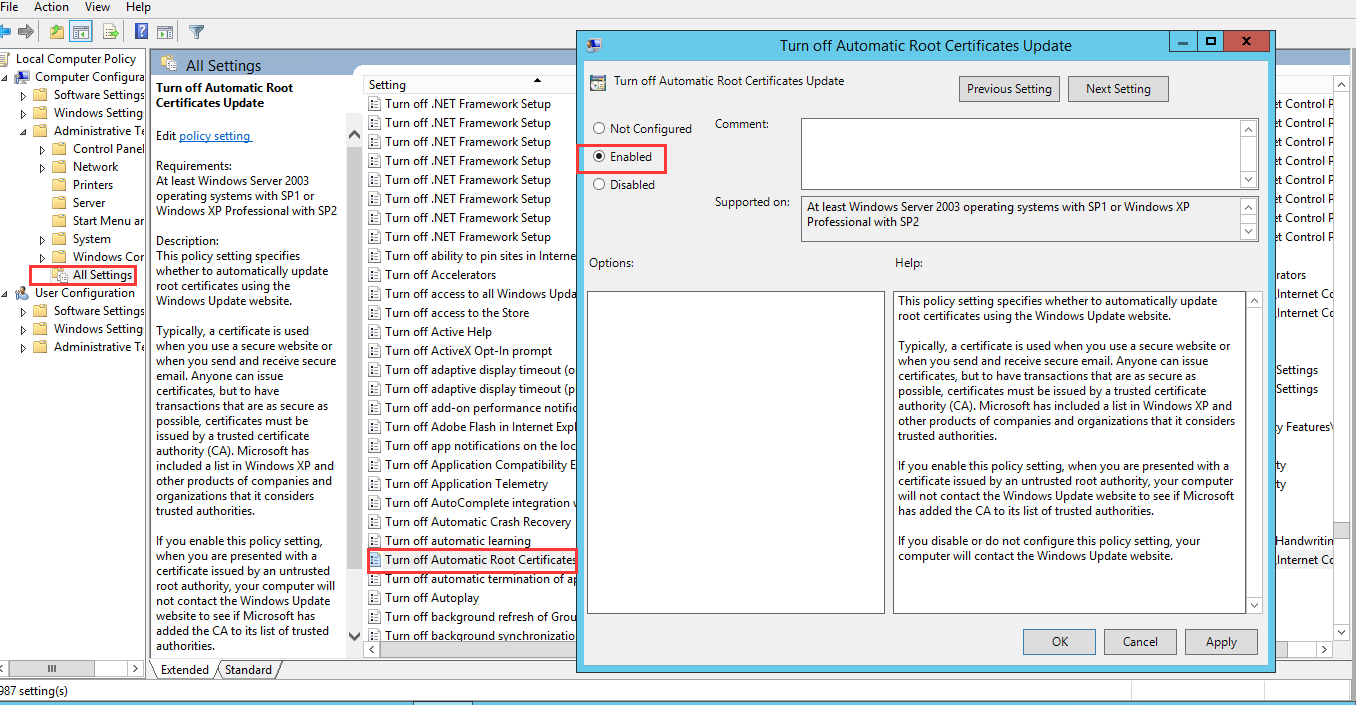
Task: Click the Apply button
Action: [1221, 641]
